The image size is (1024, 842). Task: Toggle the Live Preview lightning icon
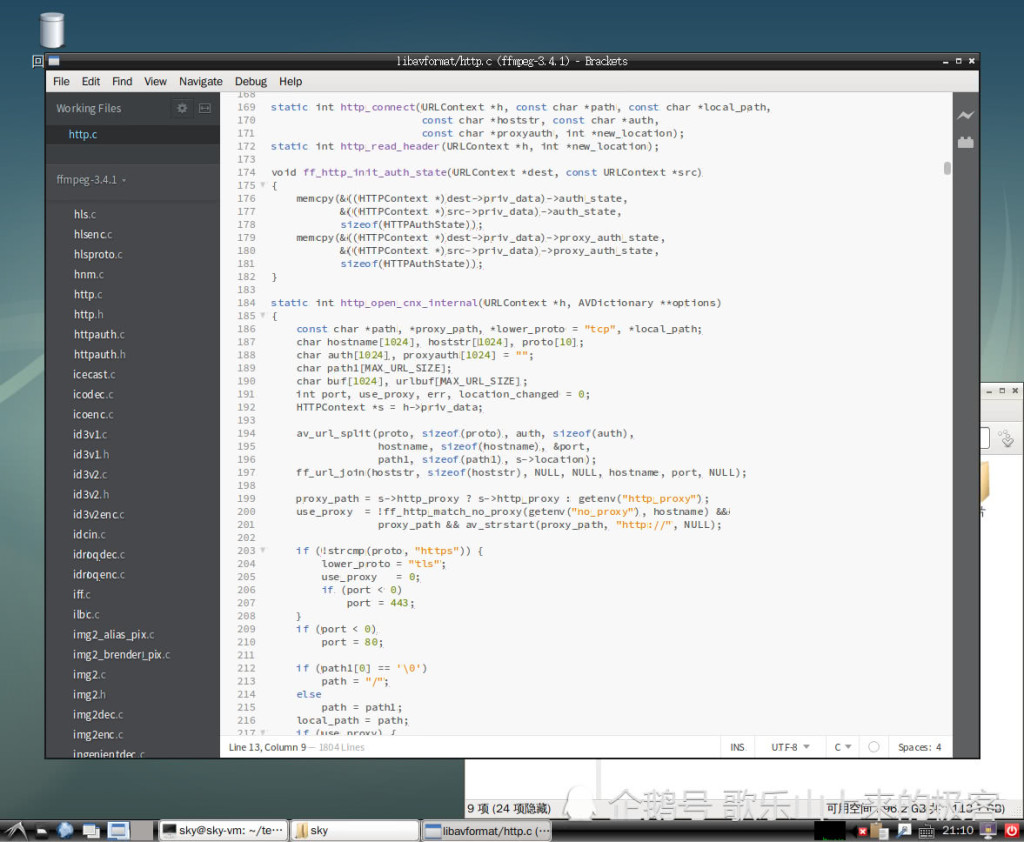coord(965,116)
